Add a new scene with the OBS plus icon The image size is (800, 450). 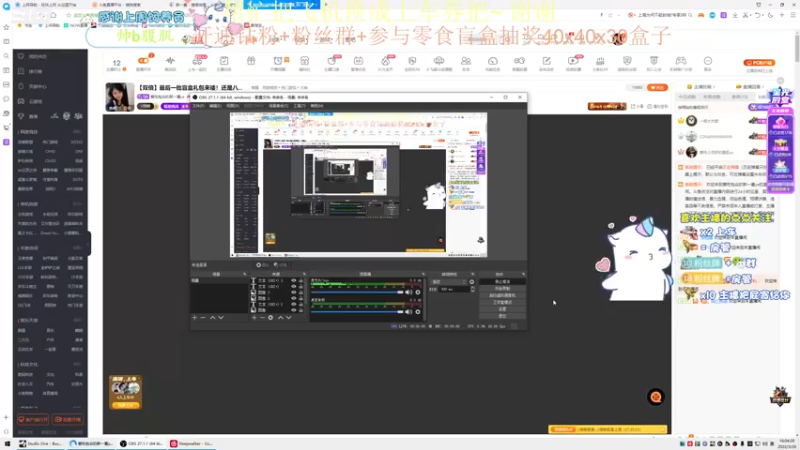click(194, 317)
